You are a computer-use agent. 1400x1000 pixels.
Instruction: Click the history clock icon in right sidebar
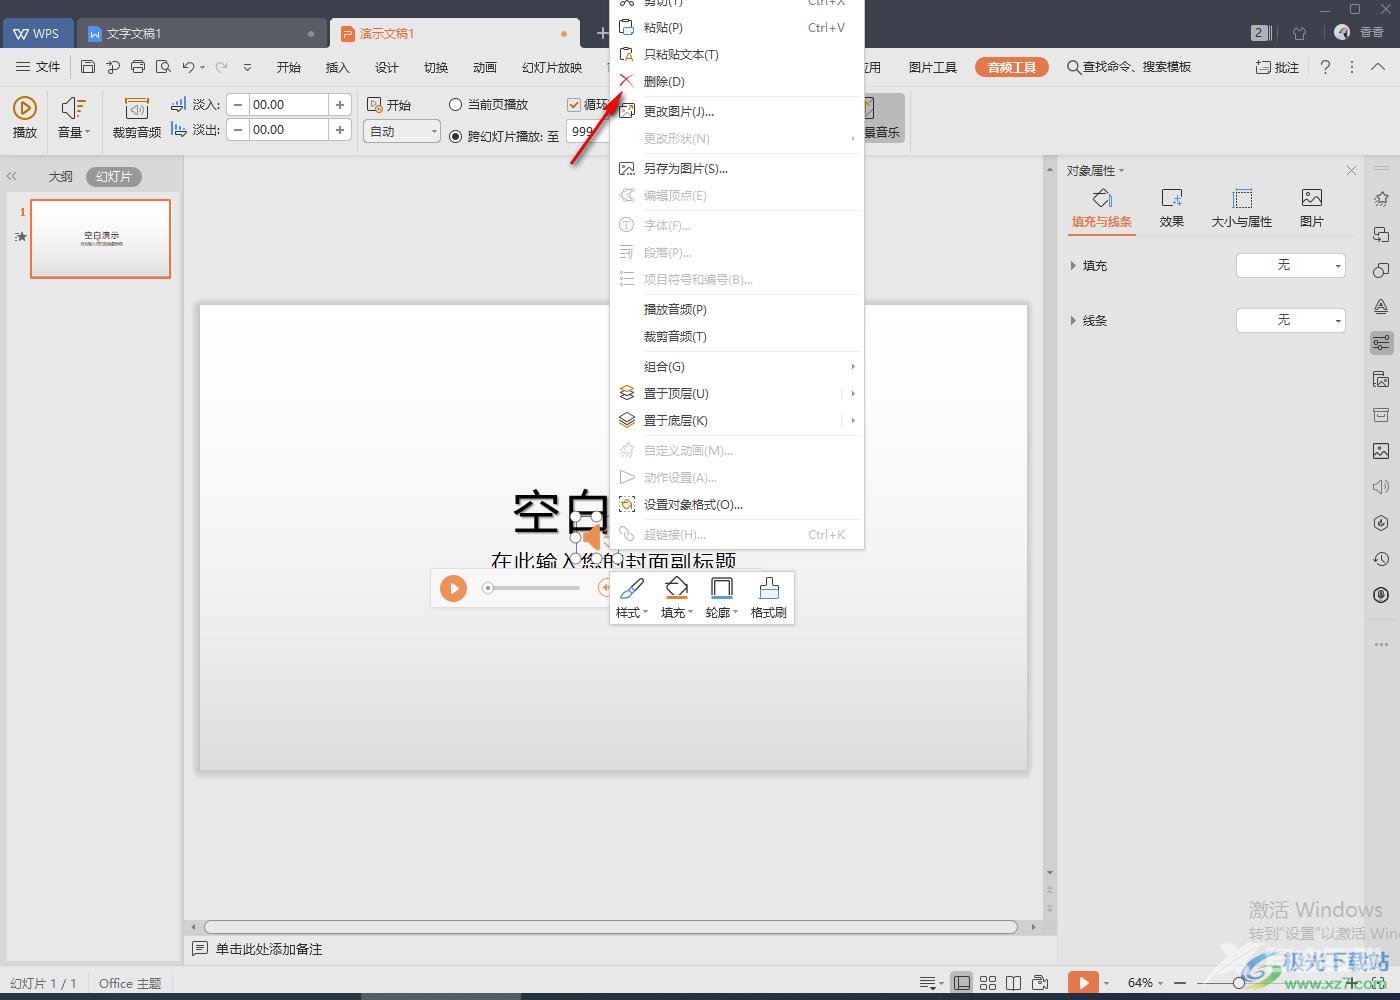(x=1381, y=559)
